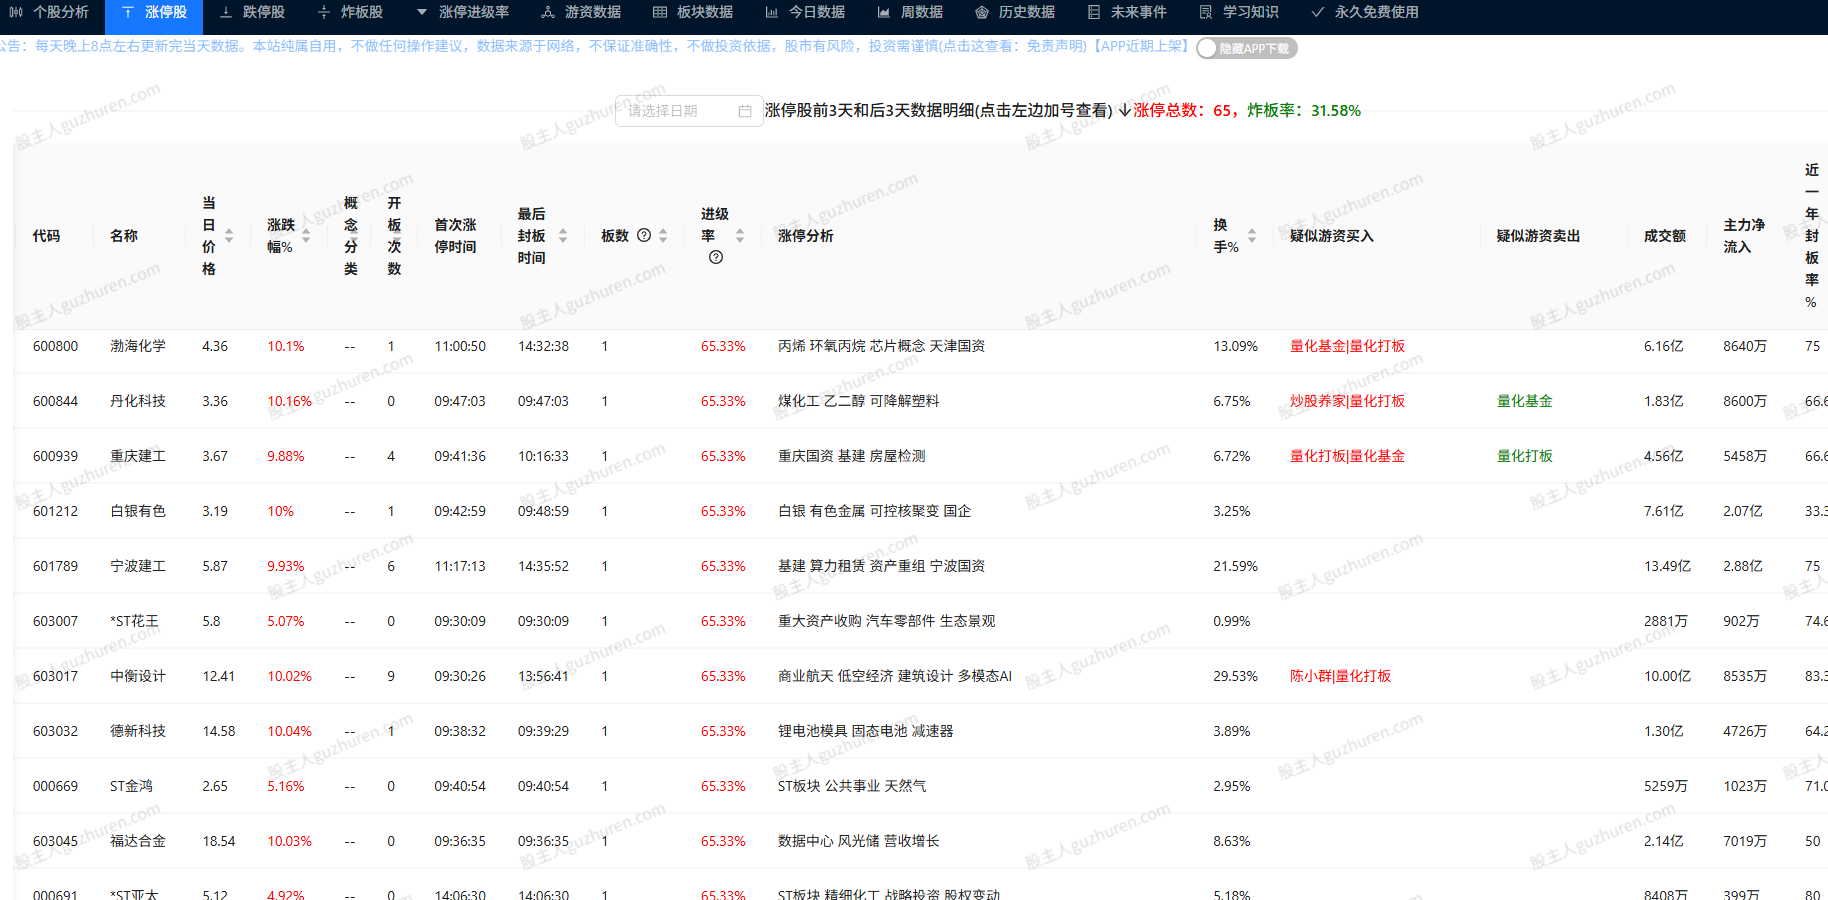The height and width of the screenshot is (900, 1828).
Task: Select the 涨停股 tab
Action: [x=154, y=12]
